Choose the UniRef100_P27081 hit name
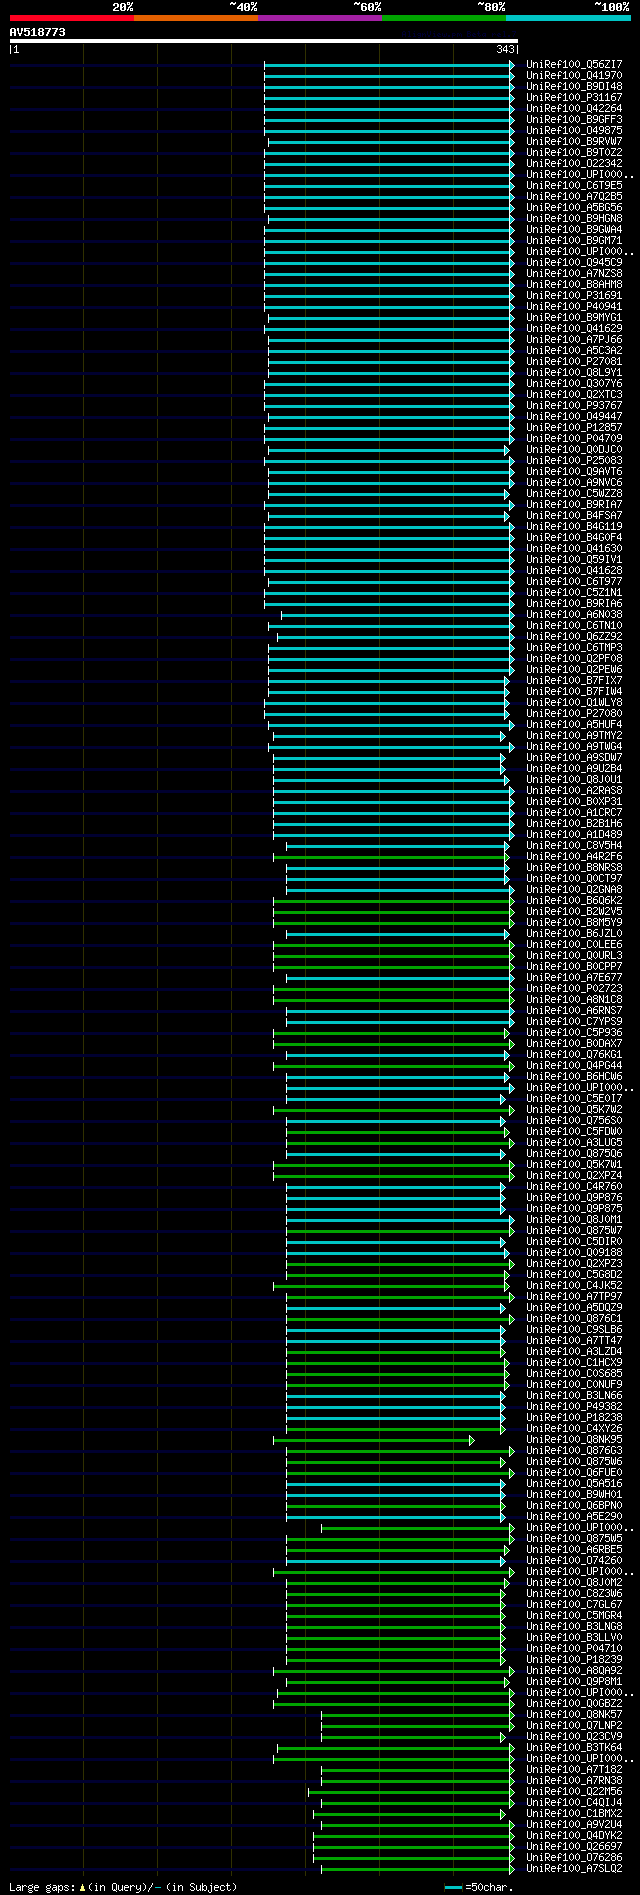The width and height of the screenshot is (640, 1895). (574, 361)
